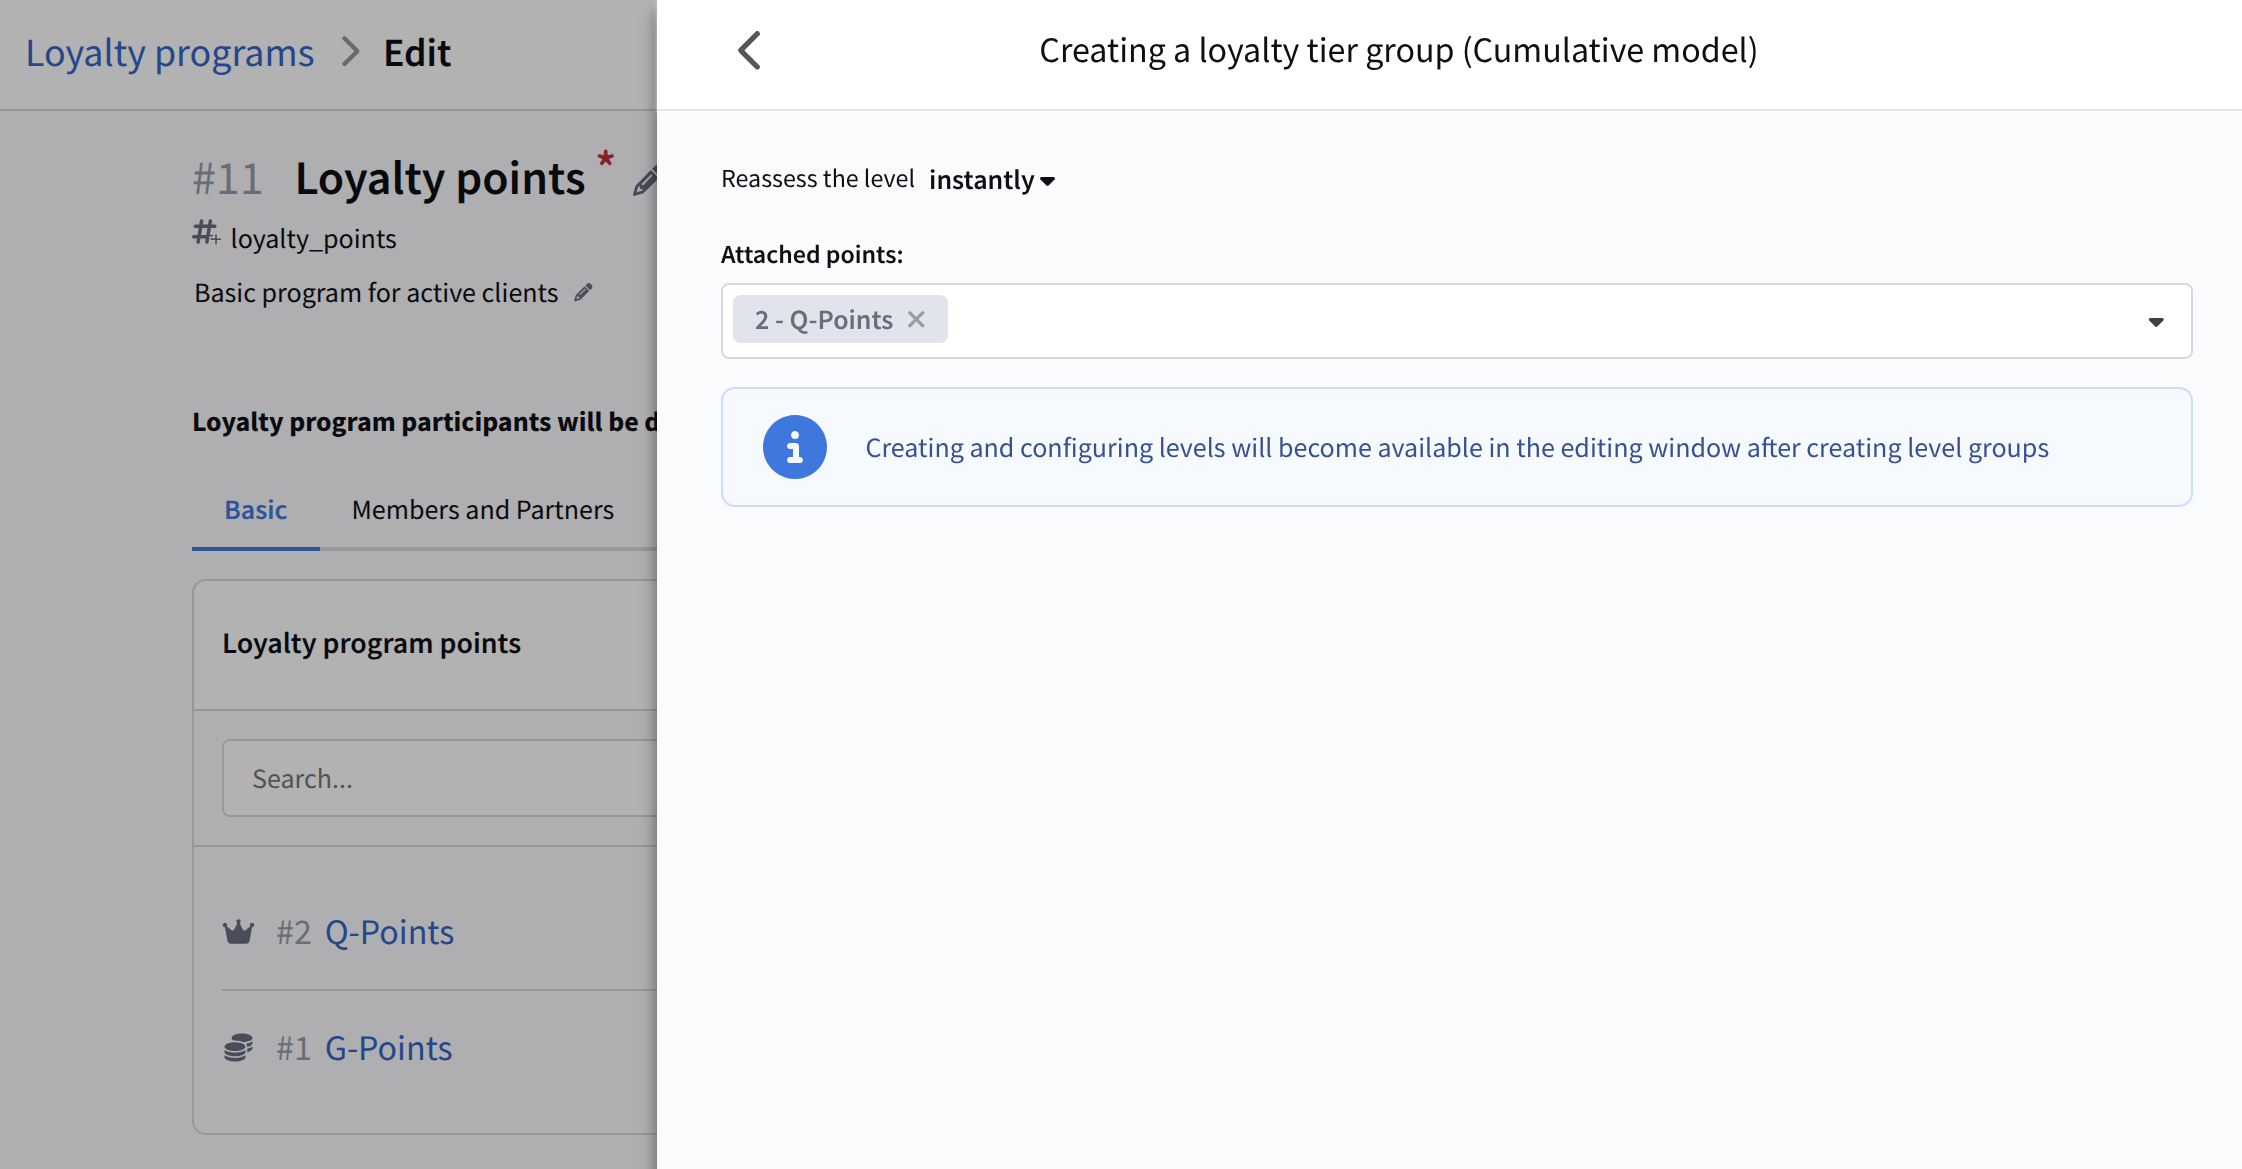2242x1169 pixels.
Task: Open the Q-Points link
Action: click(389, 932)
